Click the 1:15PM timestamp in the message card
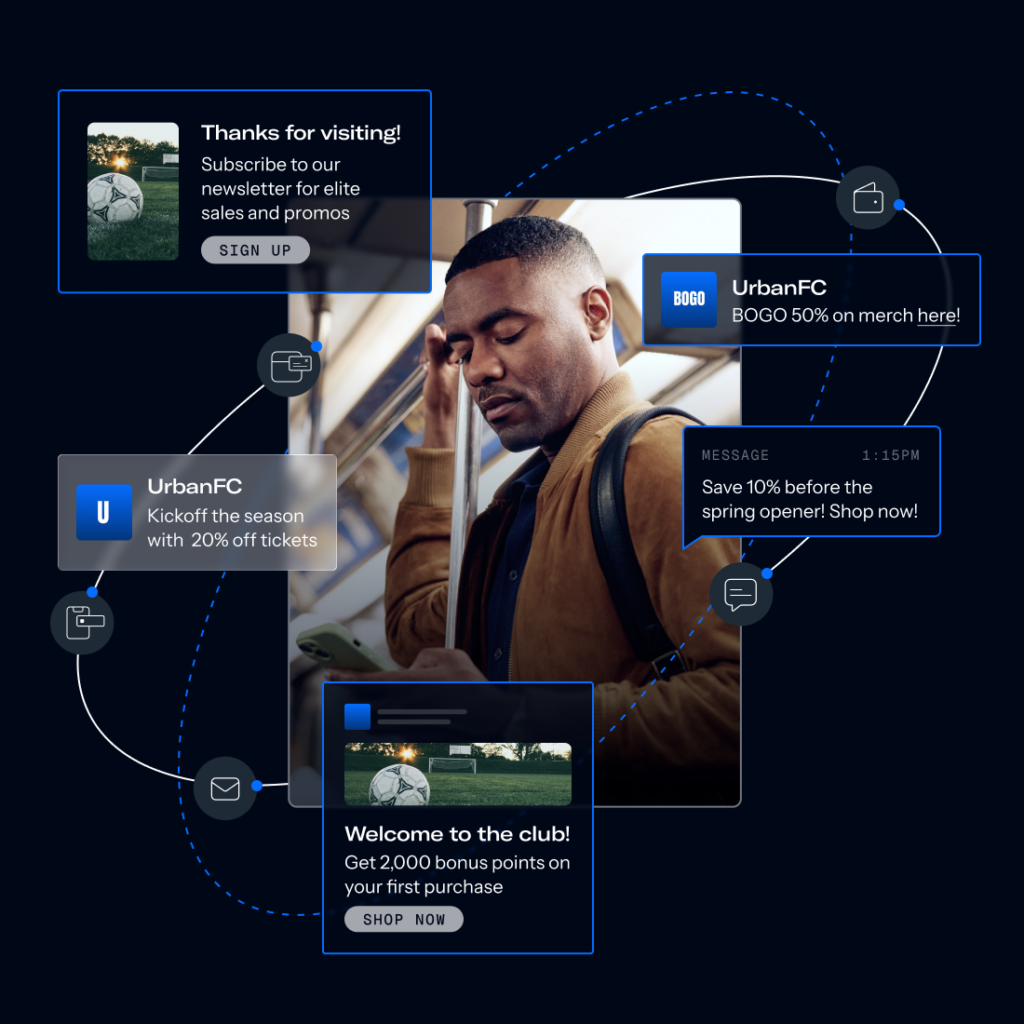The height and width of the screenshot is (1024, 1024). tap(890, 455)
